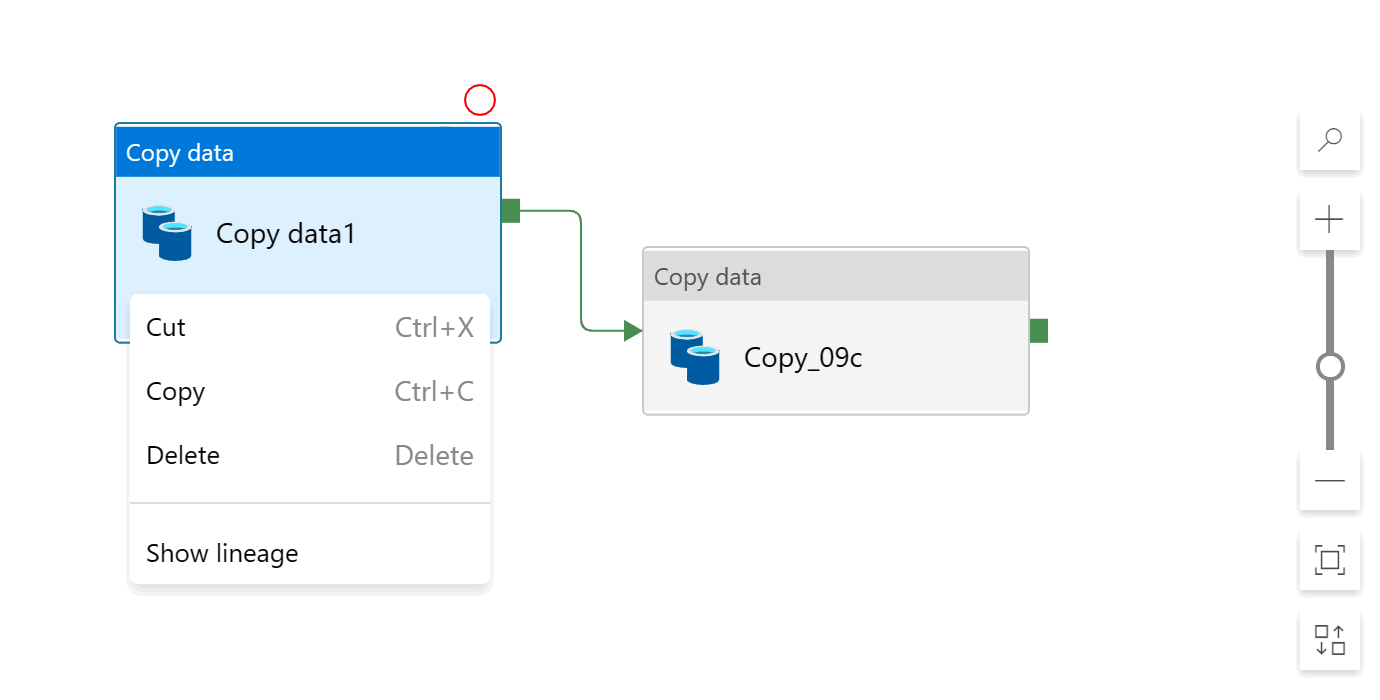This screenshot has height=700, width=1380.
Task: Zoom in with the plus button
Action: click(x=1329, y=219)
